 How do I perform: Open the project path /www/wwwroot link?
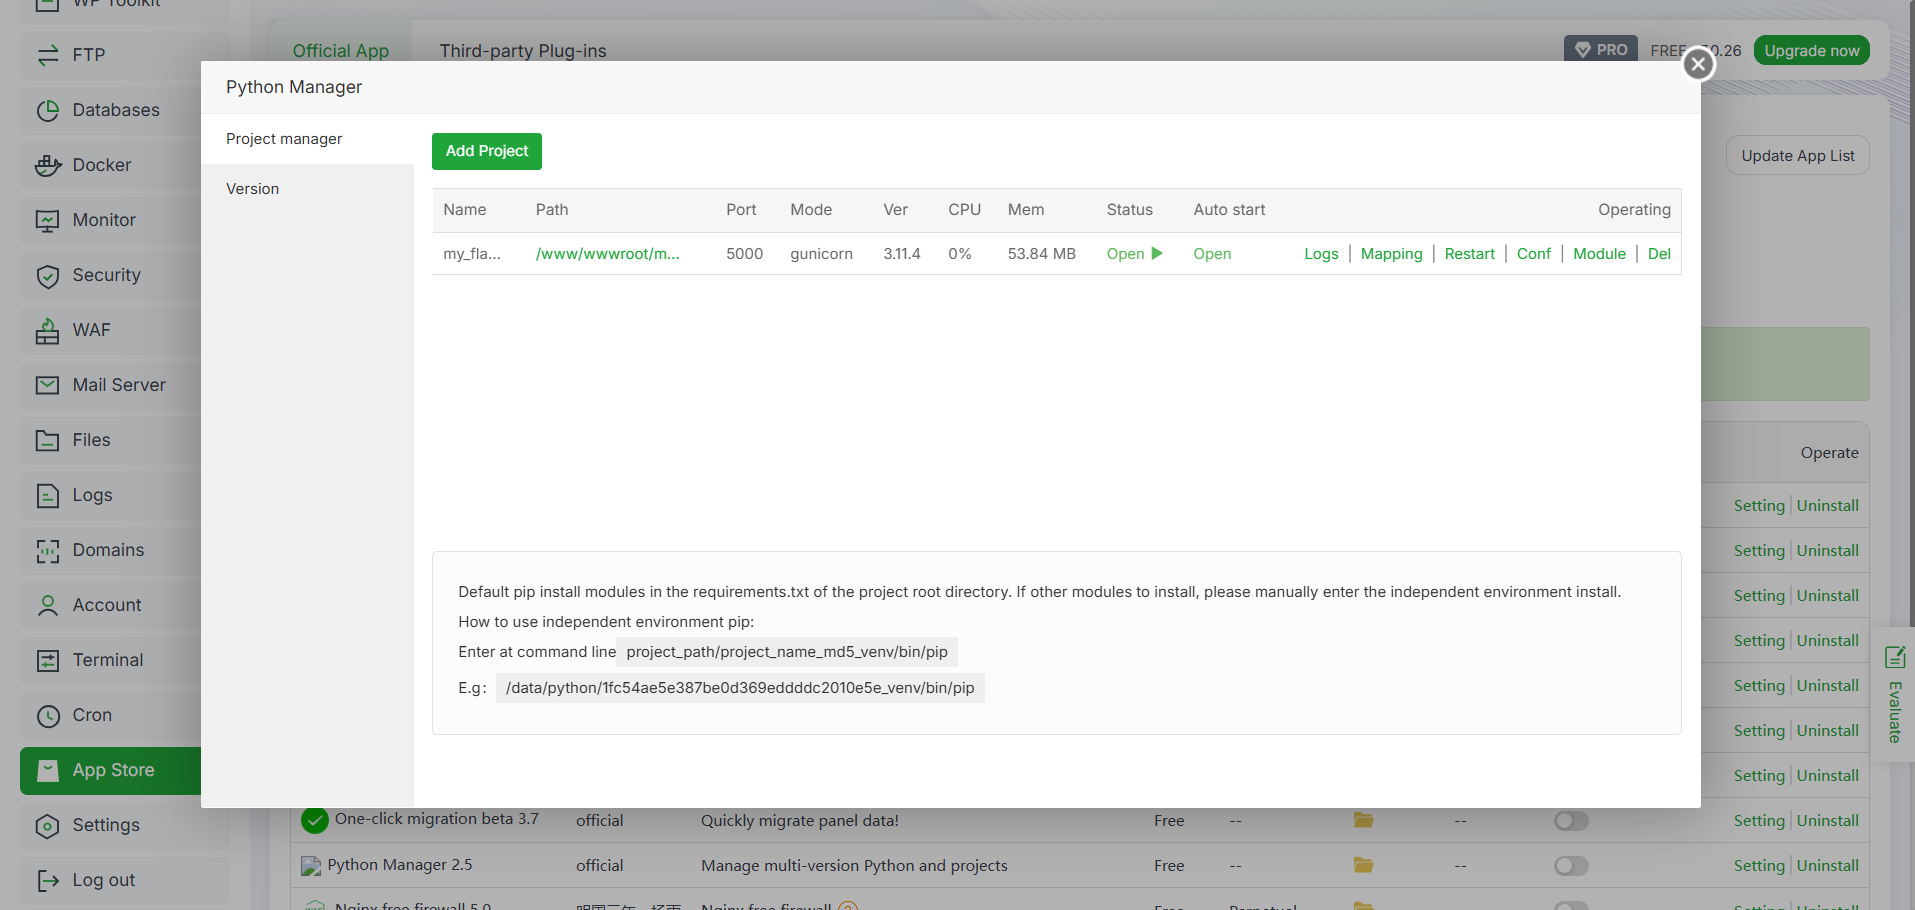(607, 254)
